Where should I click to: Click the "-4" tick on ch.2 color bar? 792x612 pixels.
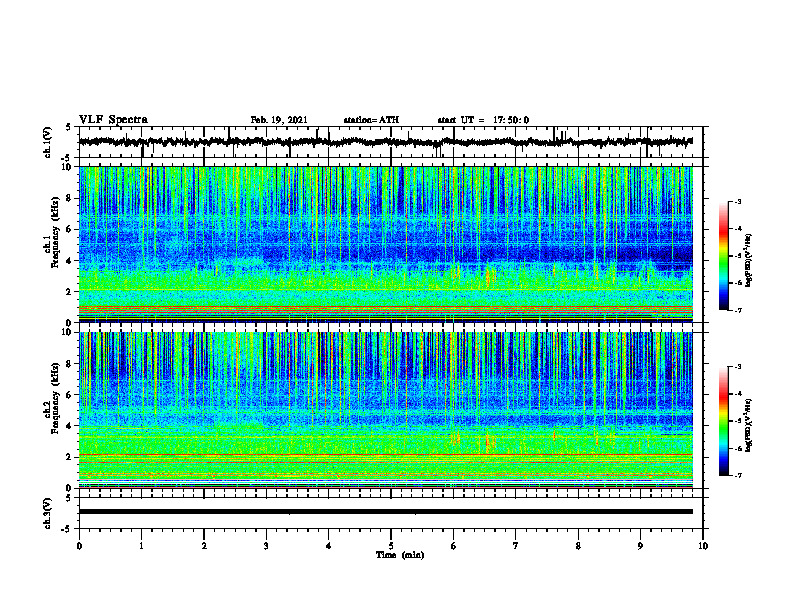(x=738, y=394)
